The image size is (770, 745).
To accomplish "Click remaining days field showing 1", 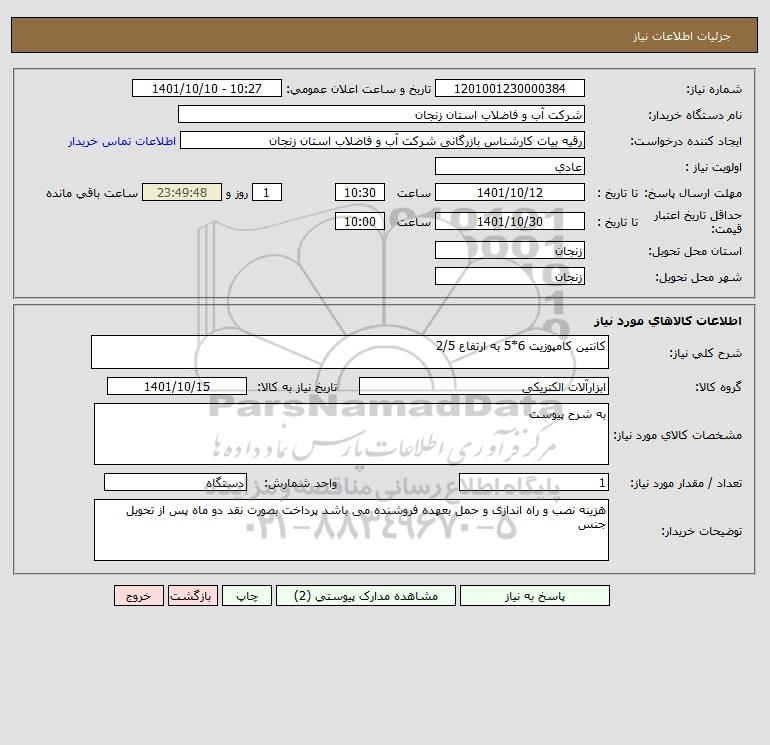I will (x=267, y=193).
